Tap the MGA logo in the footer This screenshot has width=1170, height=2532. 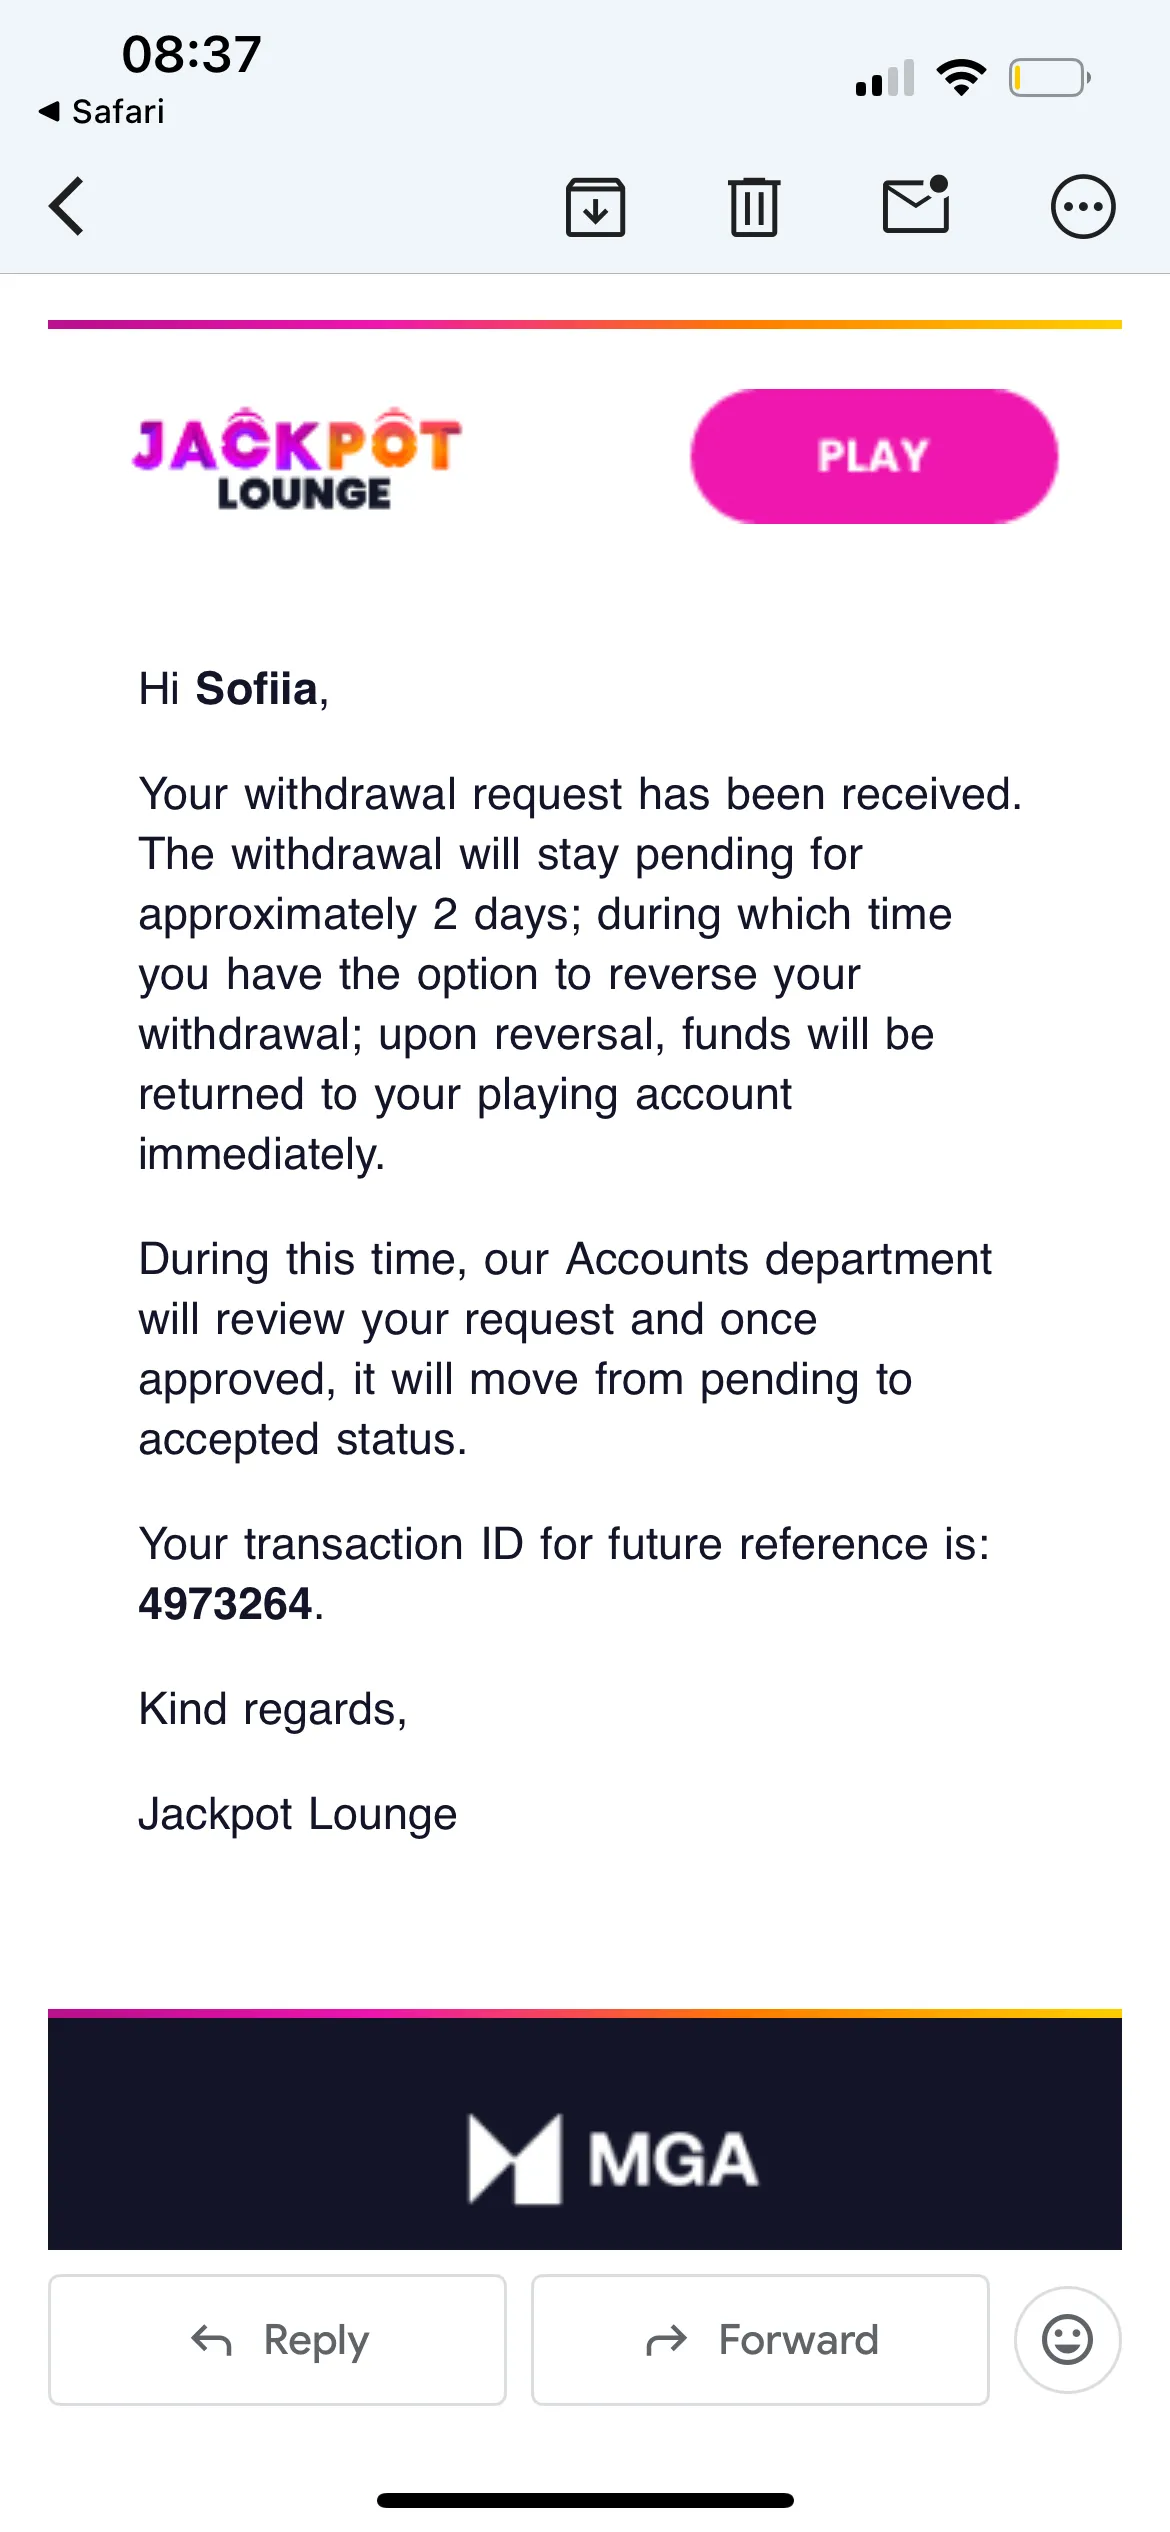[x=614, y=2160]
